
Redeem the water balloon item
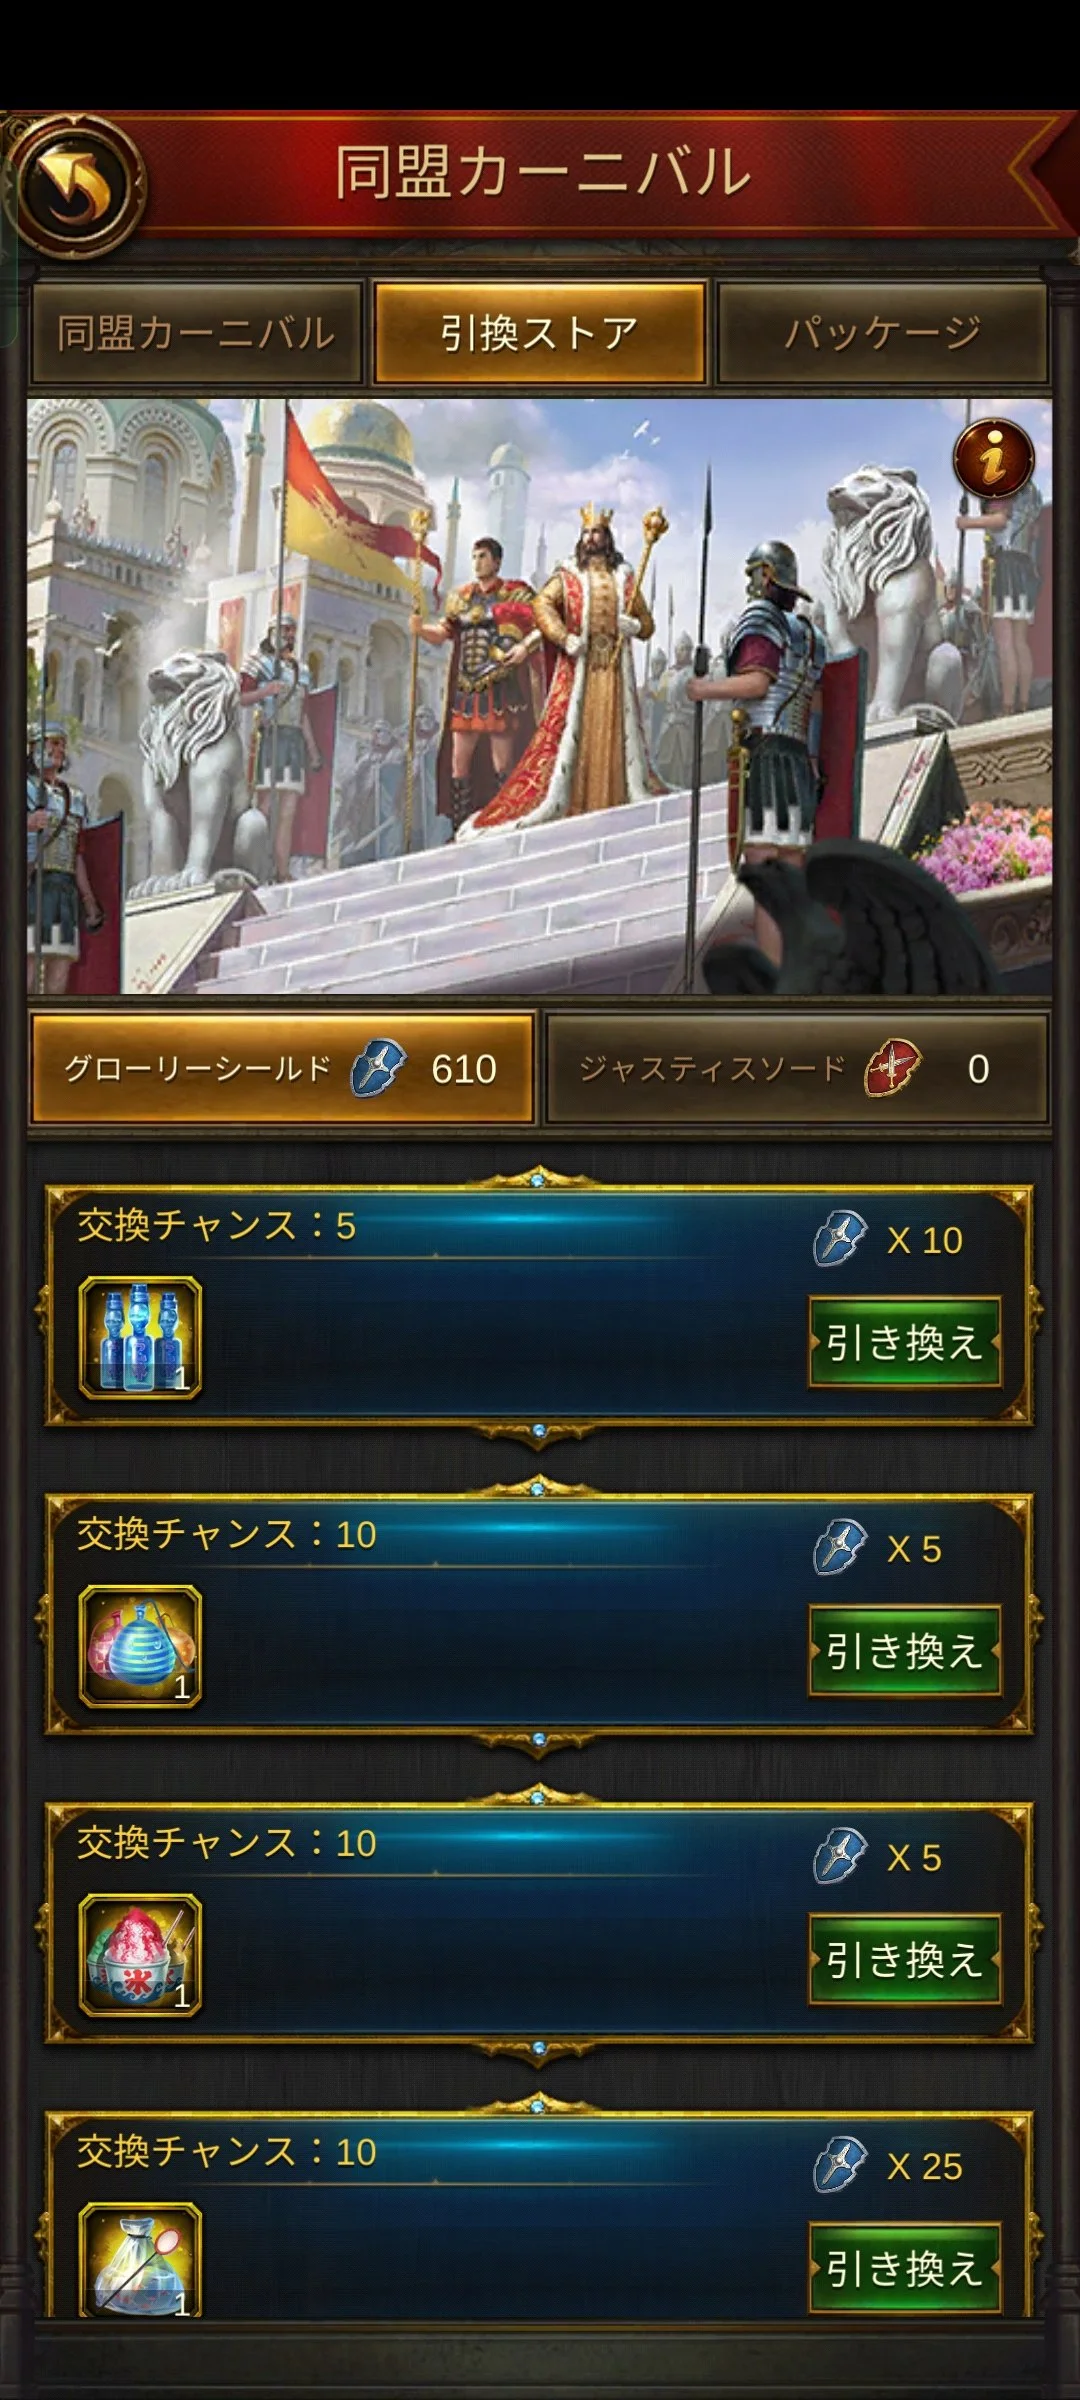tap(905, 1651)
